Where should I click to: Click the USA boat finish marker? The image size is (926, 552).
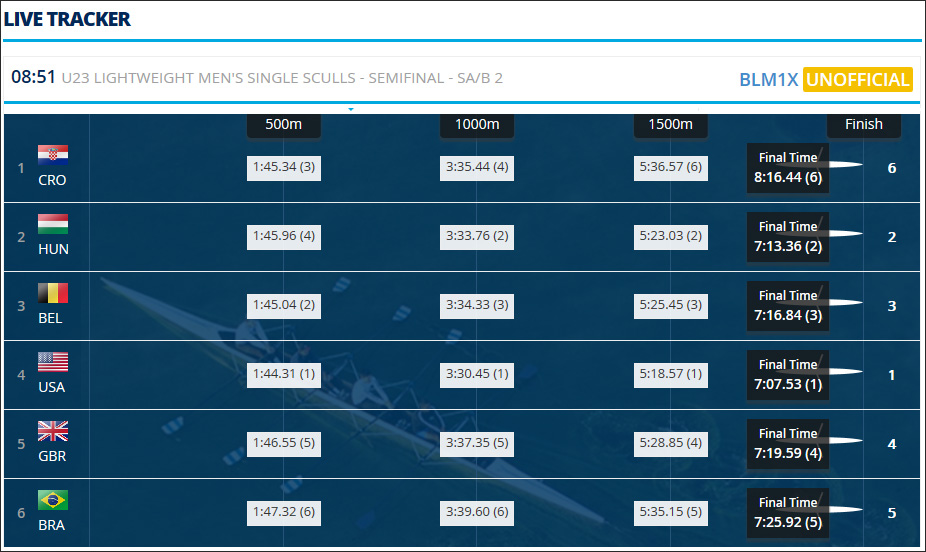(844, 372)
